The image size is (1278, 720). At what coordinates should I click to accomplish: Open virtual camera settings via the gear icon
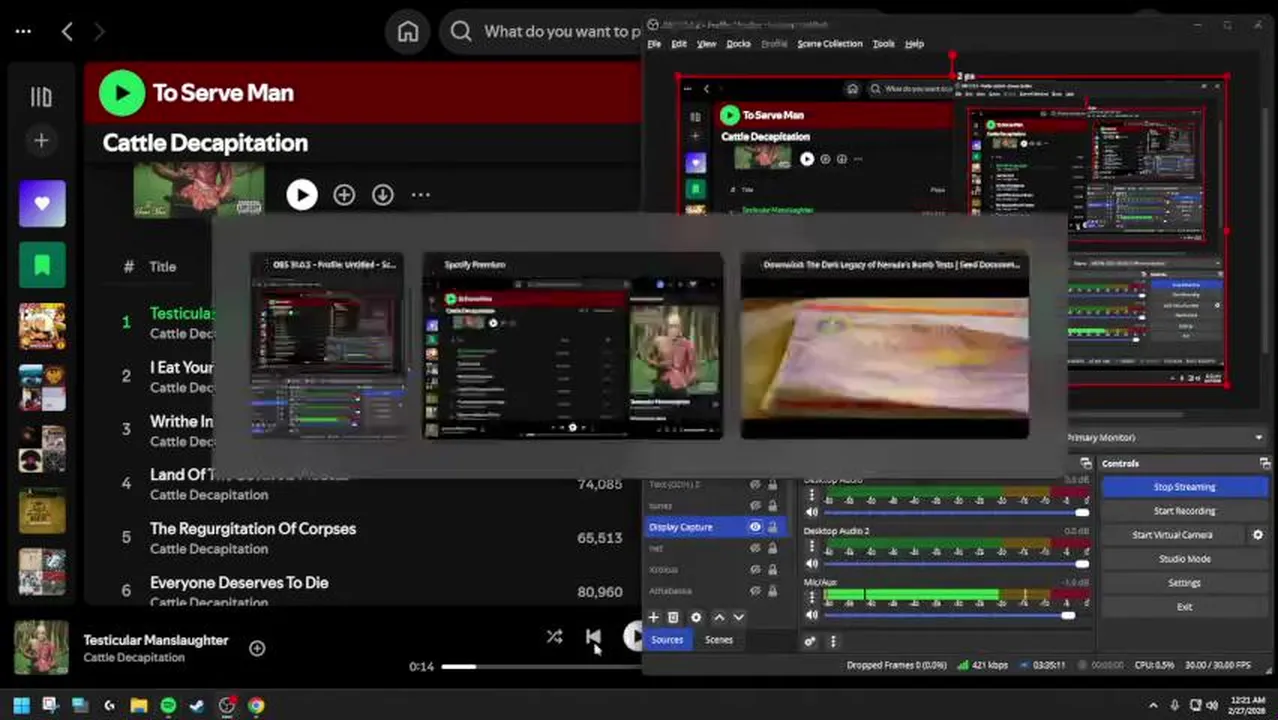point(1258,535)
